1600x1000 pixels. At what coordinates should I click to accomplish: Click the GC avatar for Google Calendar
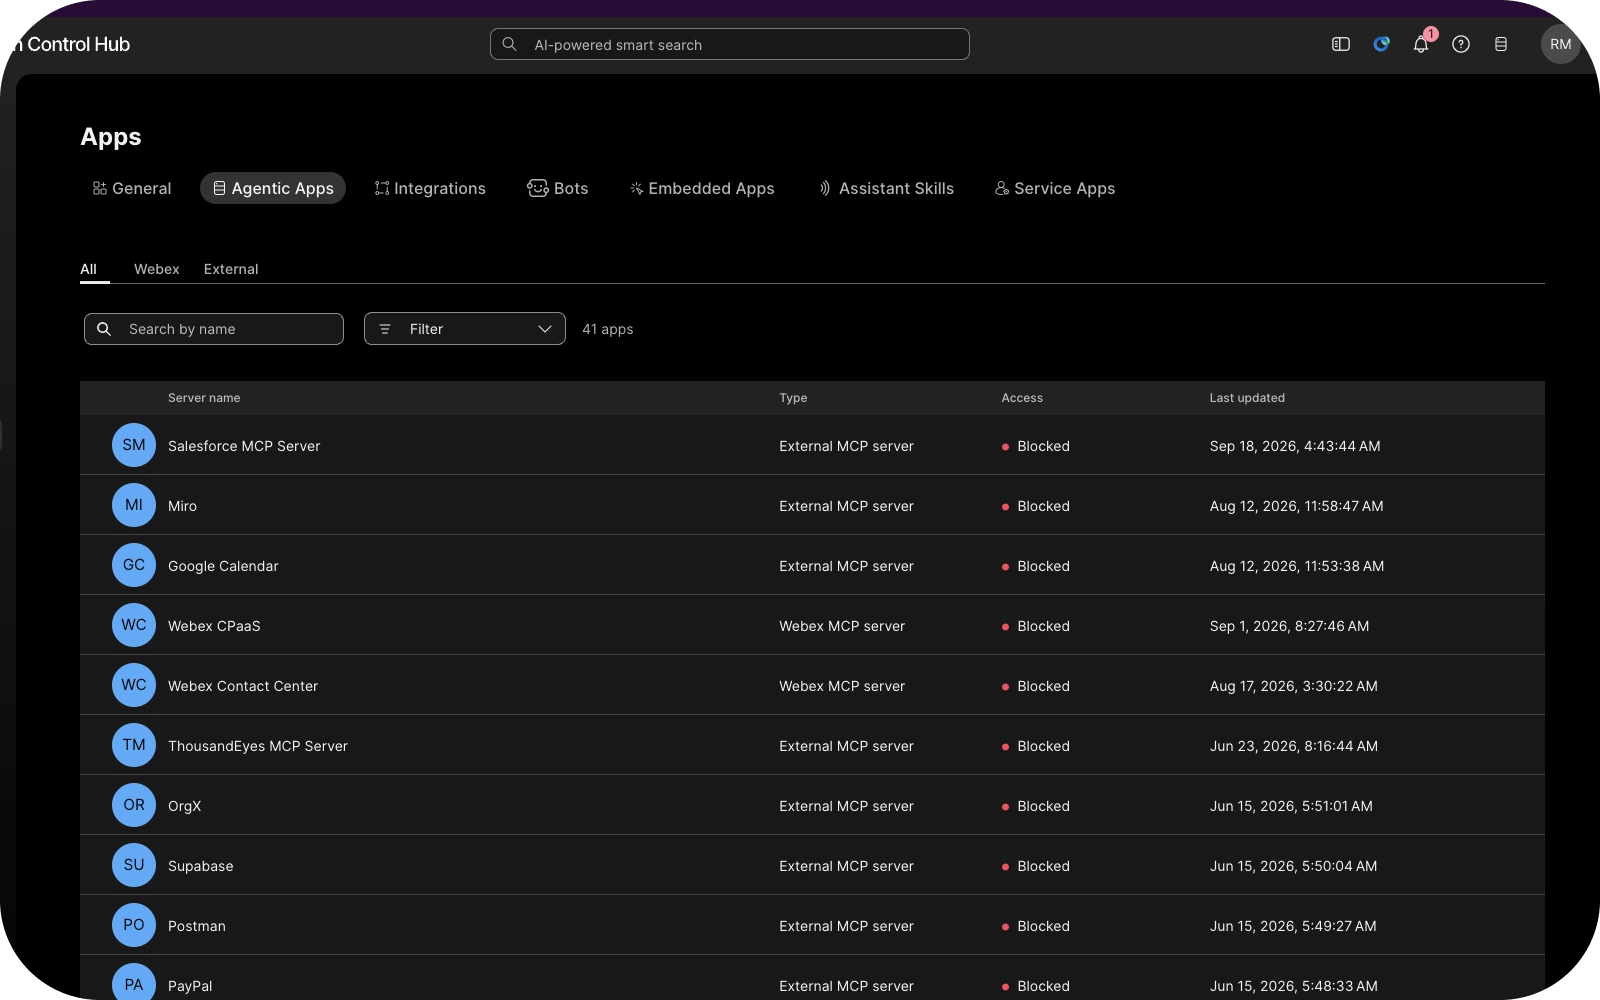pos(134,565)
